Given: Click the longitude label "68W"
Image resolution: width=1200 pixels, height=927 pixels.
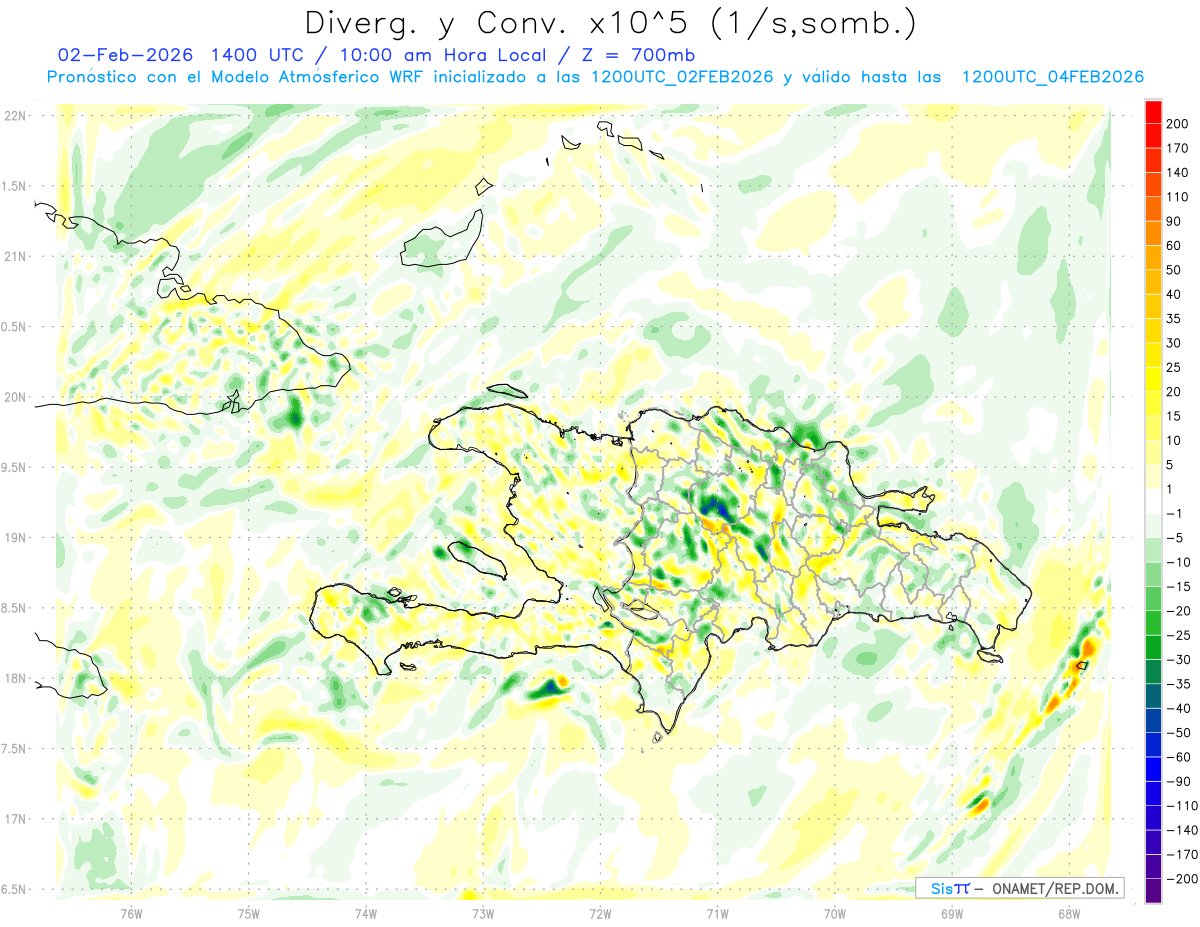Looking at the screenshot, I should click(x=1069, y=912).
